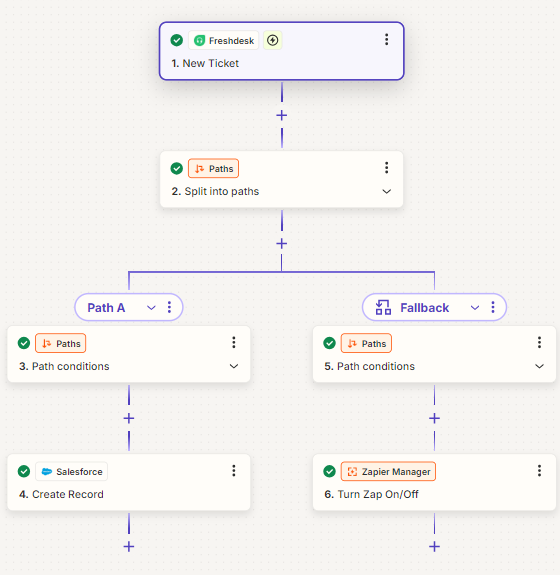Click the Freshdesk app badge in step 1
The width and height of the screenshot is (560, 575).
[223, 40]
